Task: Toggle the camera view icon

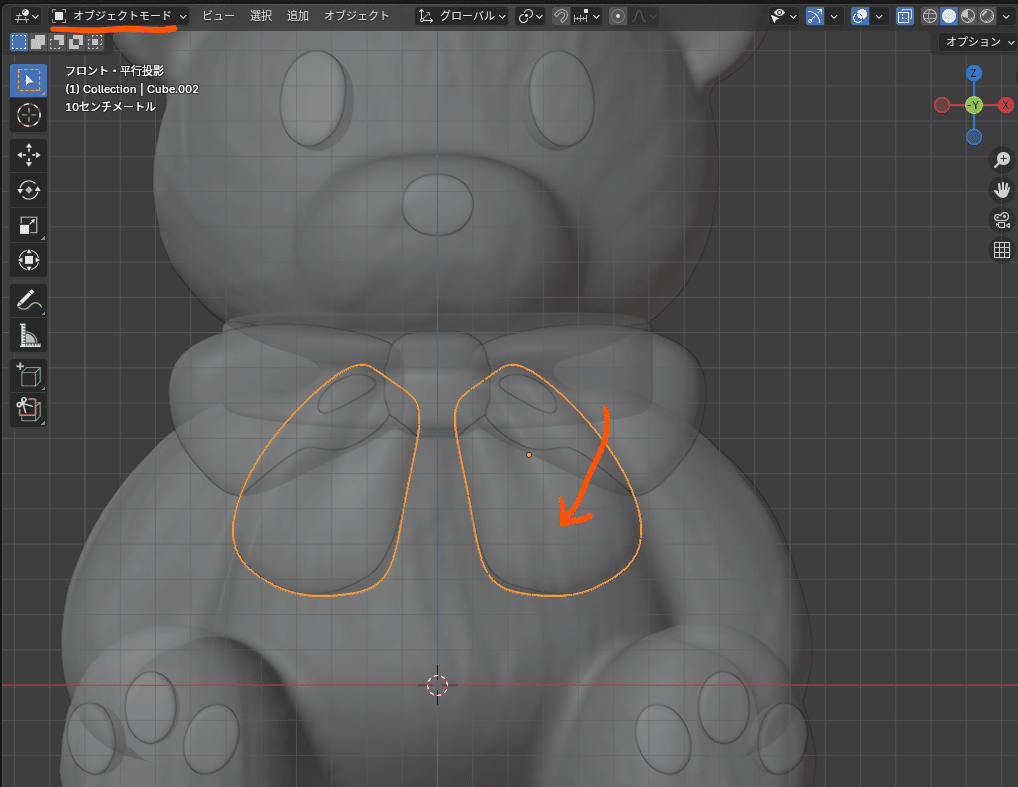Action: point(1002,220)
